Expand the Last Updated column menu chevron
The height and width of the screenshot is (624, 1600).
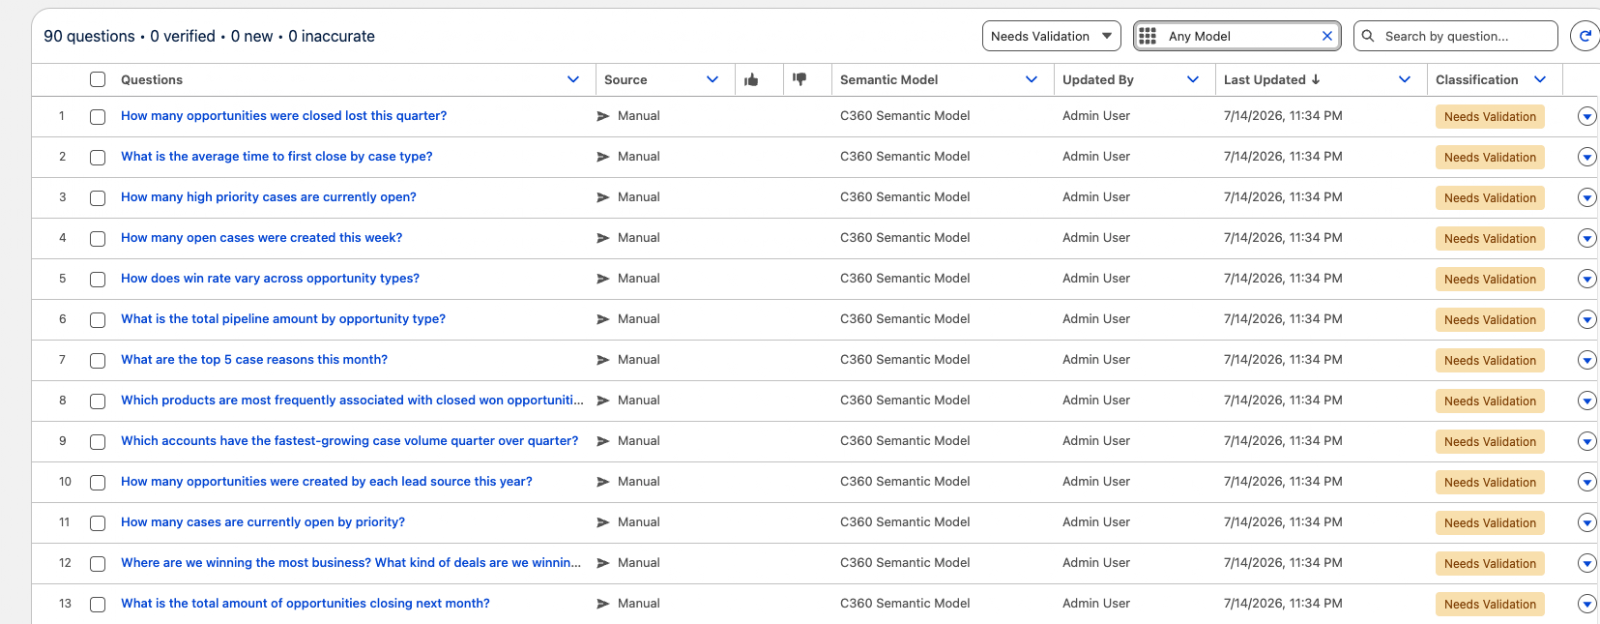(x=1404, y=79)
